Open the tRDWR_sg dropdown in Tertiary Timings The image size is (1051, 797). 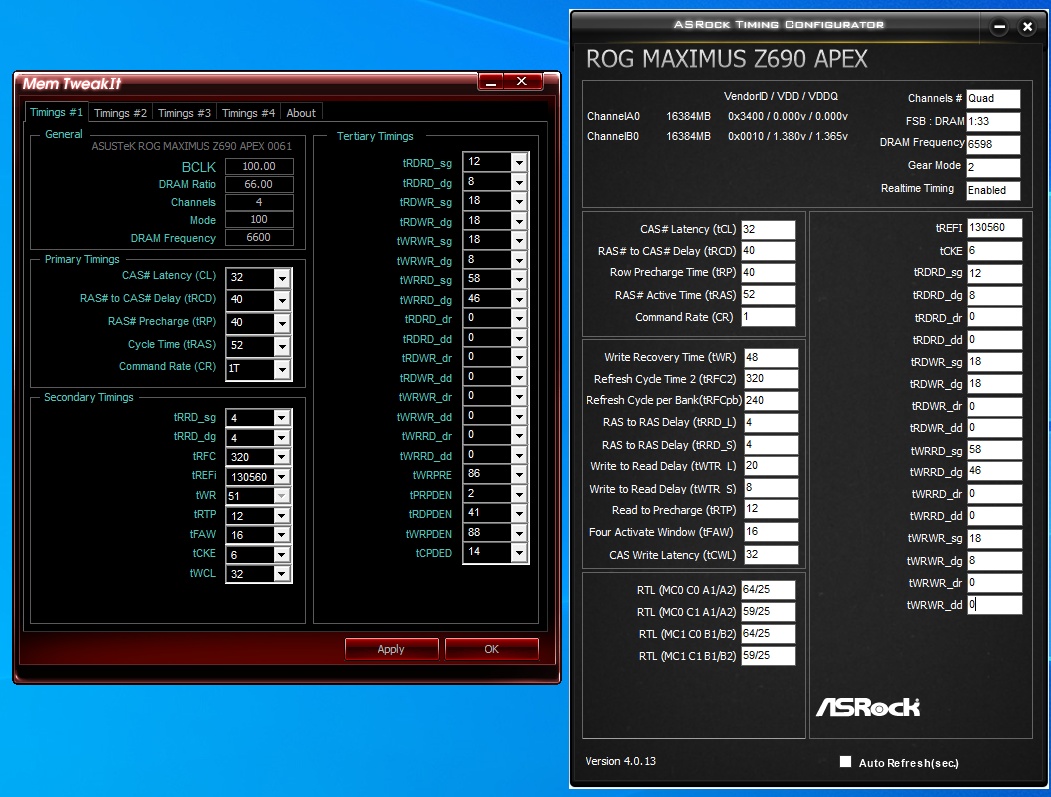(519, 201)
